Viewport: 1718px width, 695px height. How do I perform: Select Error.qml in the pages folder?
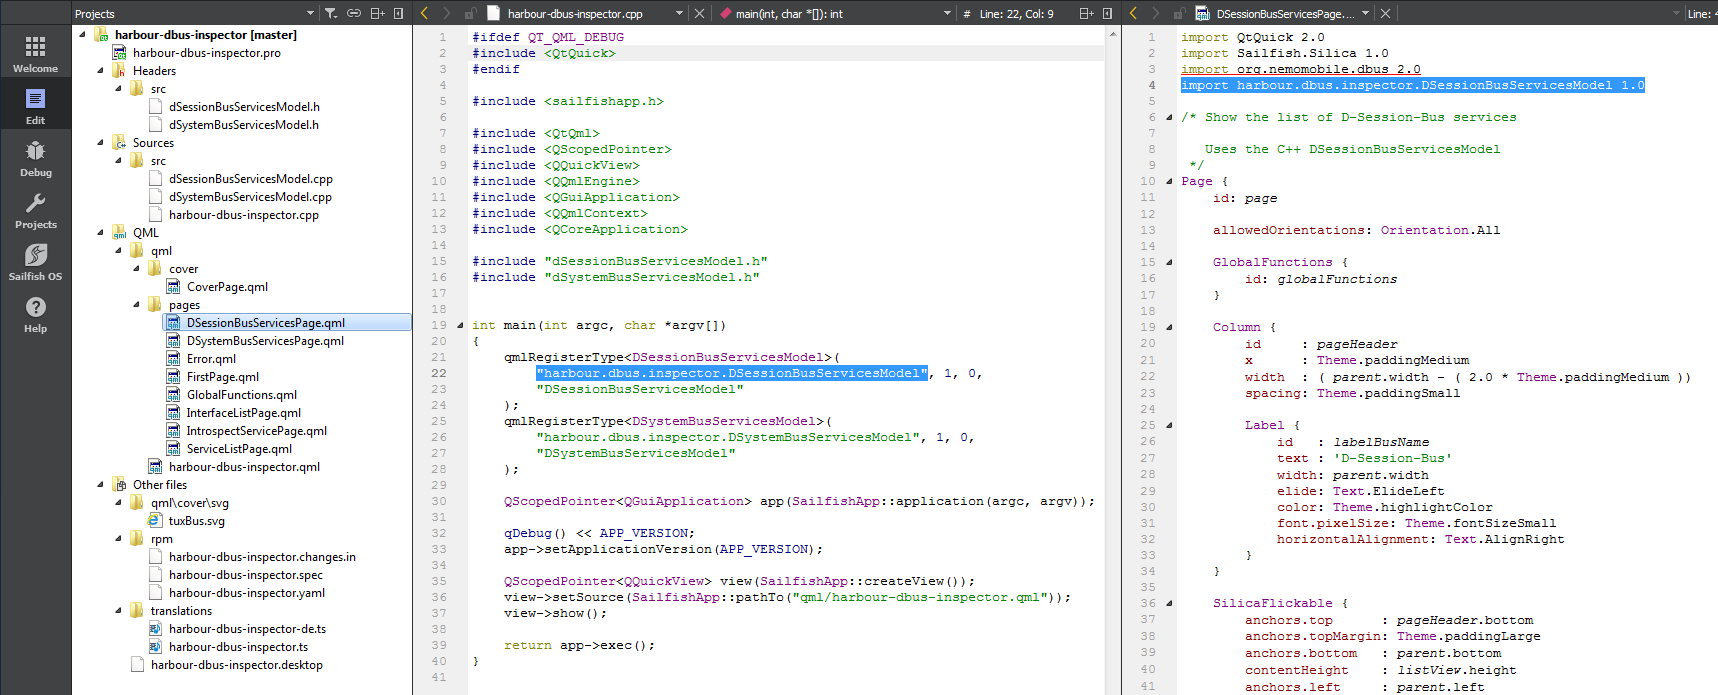[x=211, y=358]
